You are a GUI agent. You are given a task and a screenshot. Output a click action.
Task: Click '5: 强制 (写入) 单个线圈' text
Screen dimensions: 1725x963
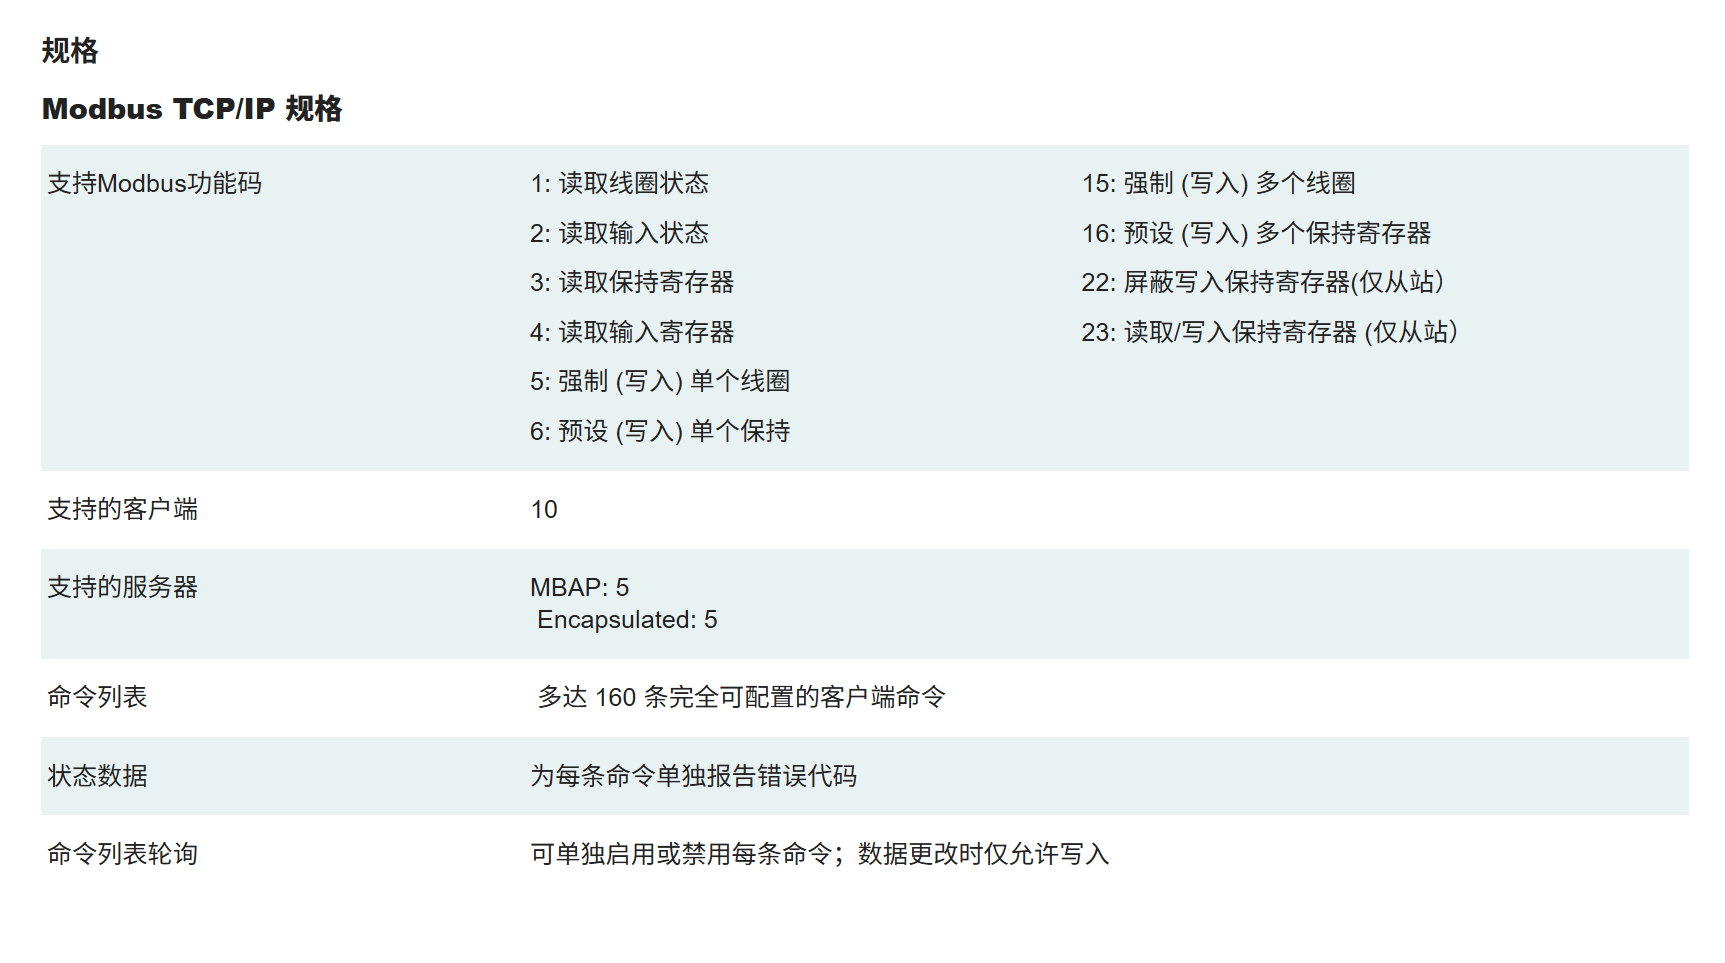tap(660, 382)
